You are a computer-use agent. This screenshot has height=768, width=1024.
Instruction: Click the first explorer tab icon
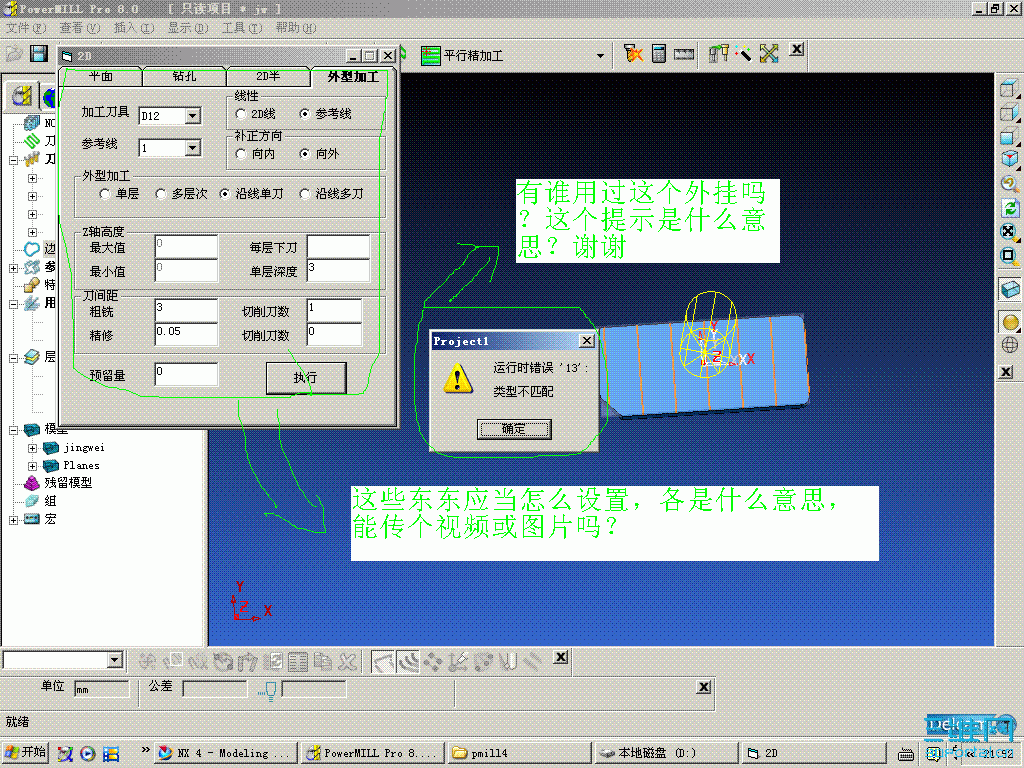tap(21, 97)
